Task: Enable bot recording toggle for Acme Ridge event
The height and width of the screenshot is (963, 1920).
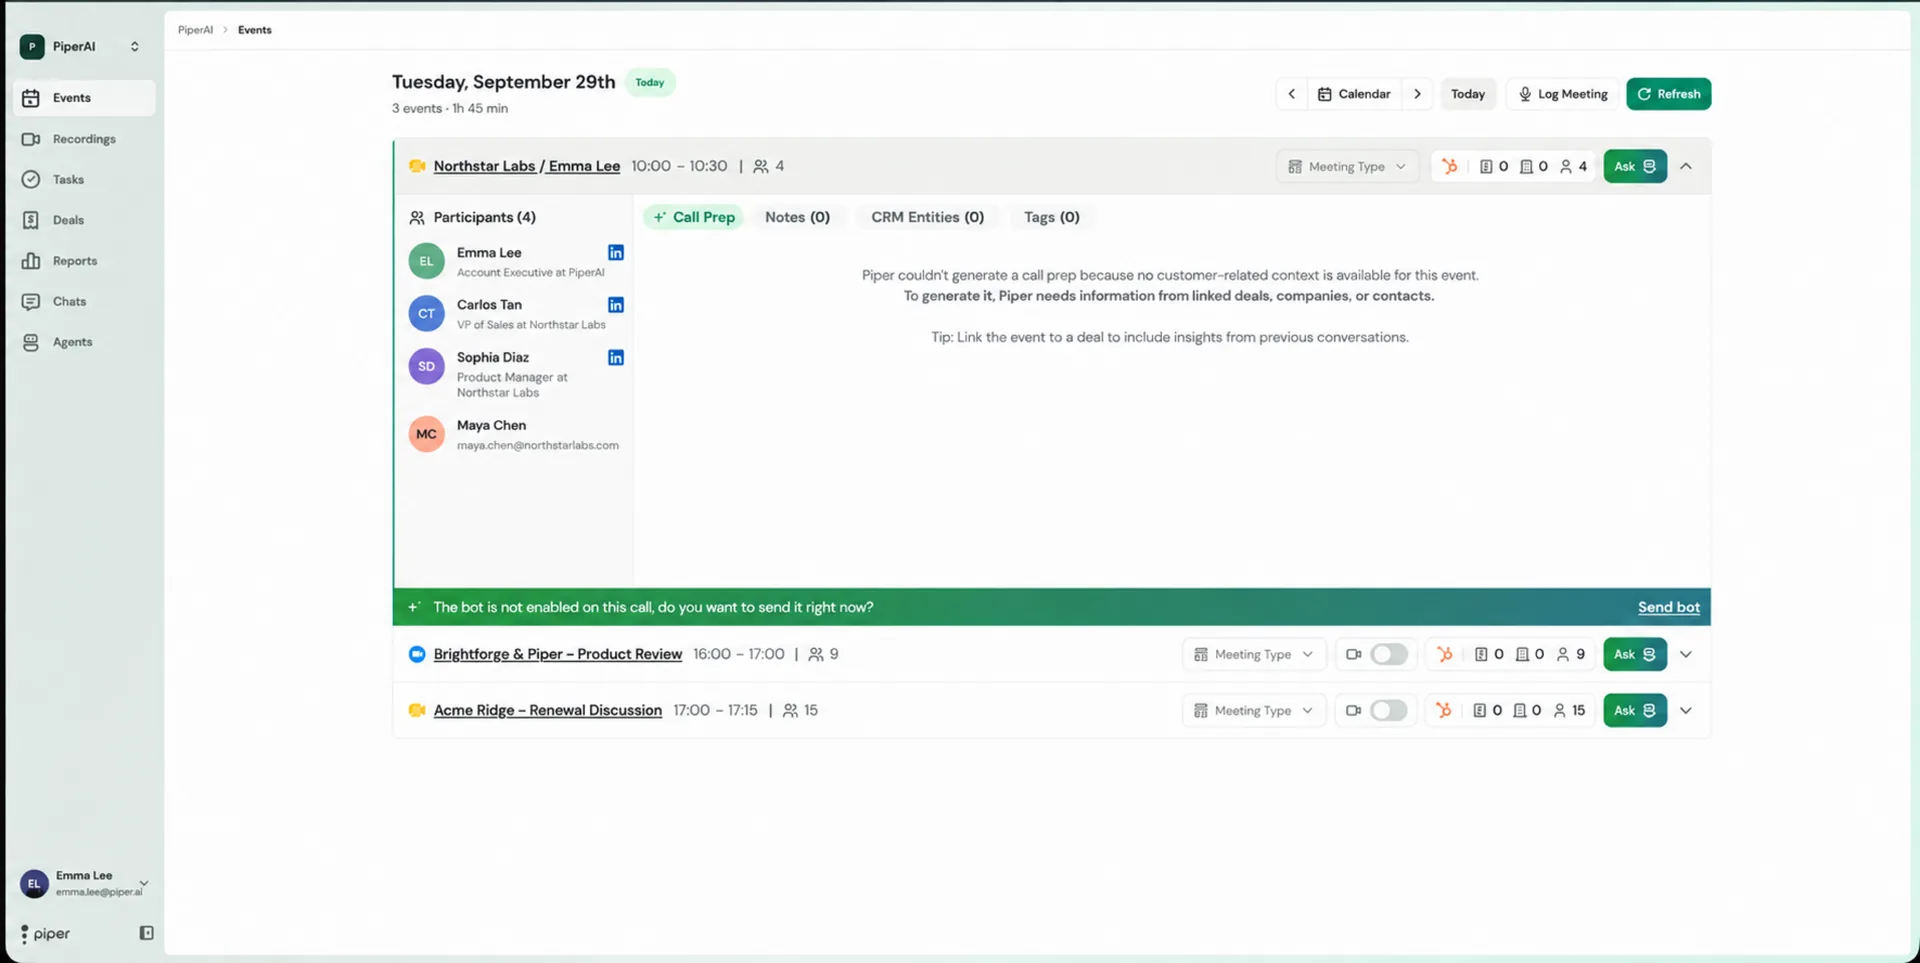Action: click(x=1389, y=710)
